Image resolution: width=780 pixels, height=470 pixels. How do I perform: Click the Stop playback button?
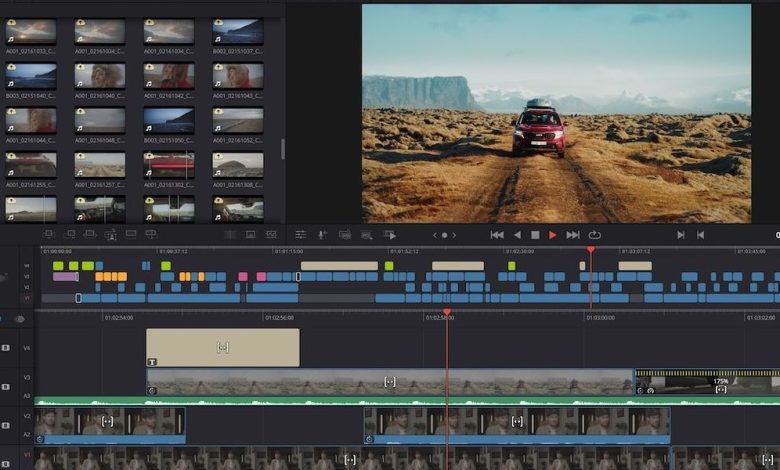click(535, 235)
